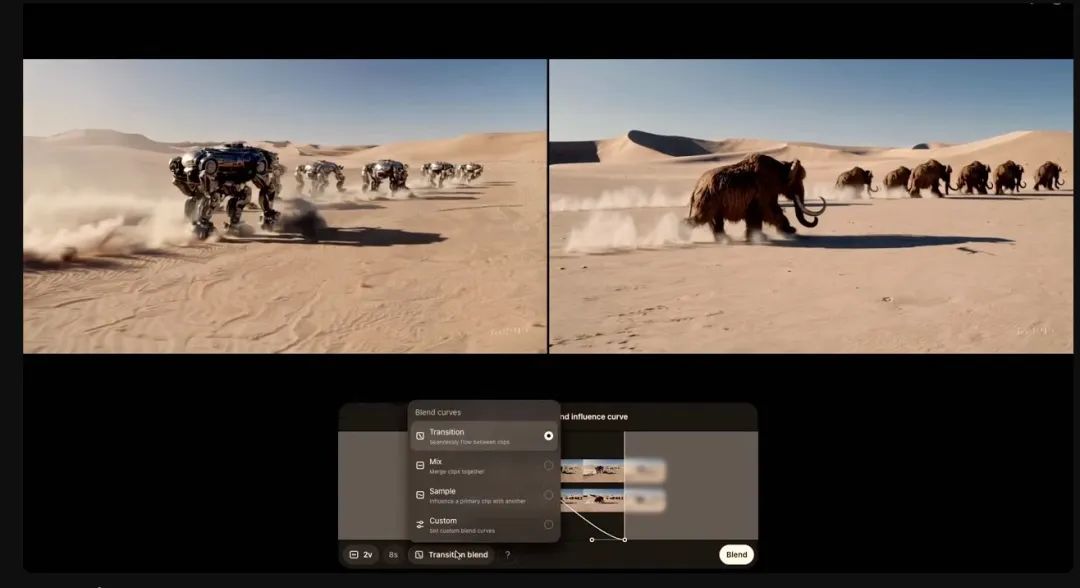1080x588 pixels.
Task: Open the 8s duration dropdown
Action: [x=393, y=555]
